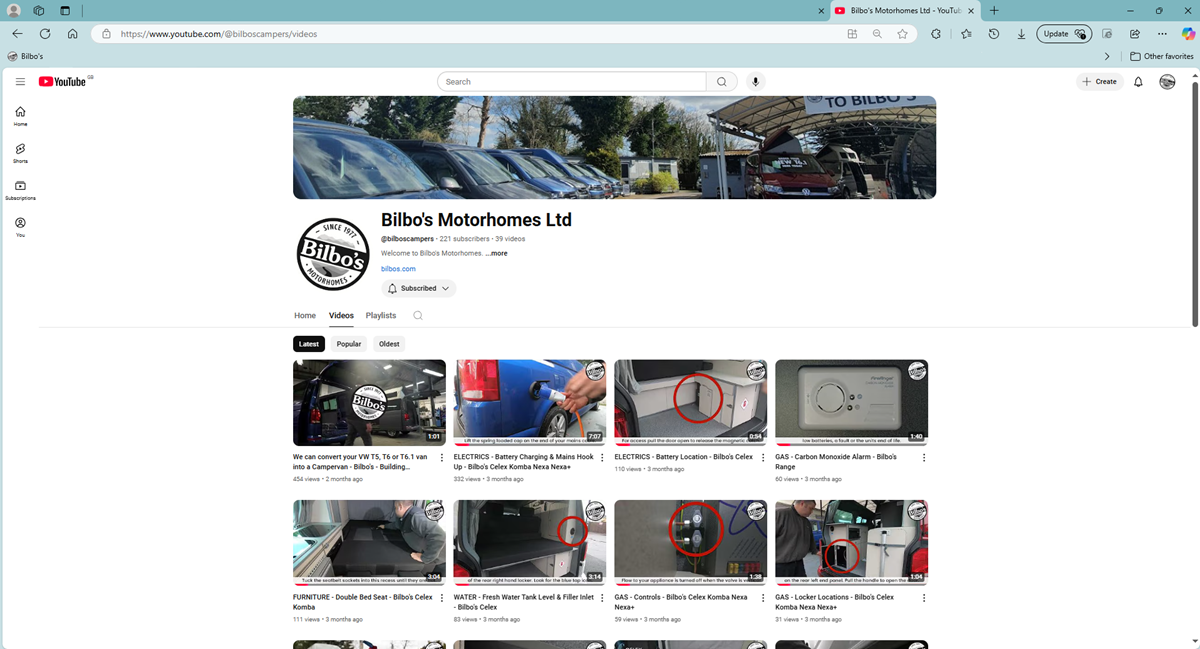Open options for GAS Locker Locations video
This screenshot has height=649, width=1200.
pos(924,598)
